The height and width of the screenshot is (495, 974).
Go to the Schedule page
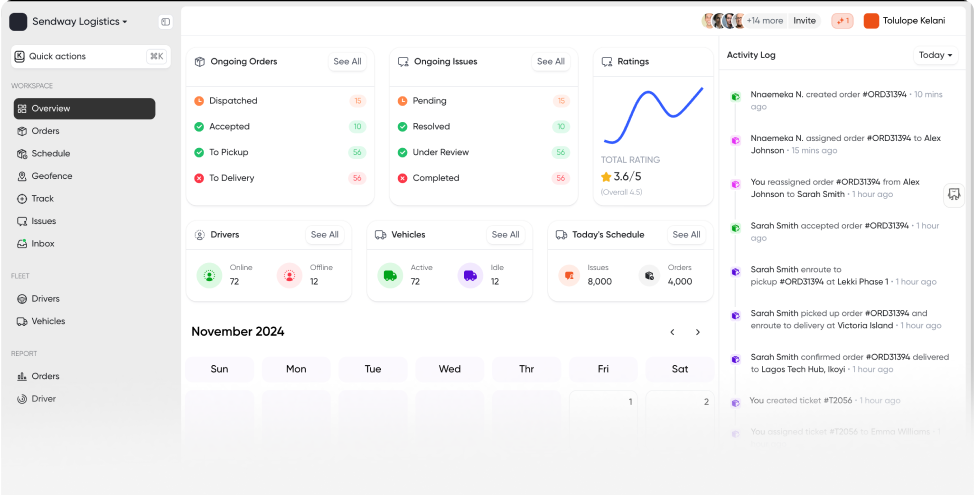pos(43,153)
